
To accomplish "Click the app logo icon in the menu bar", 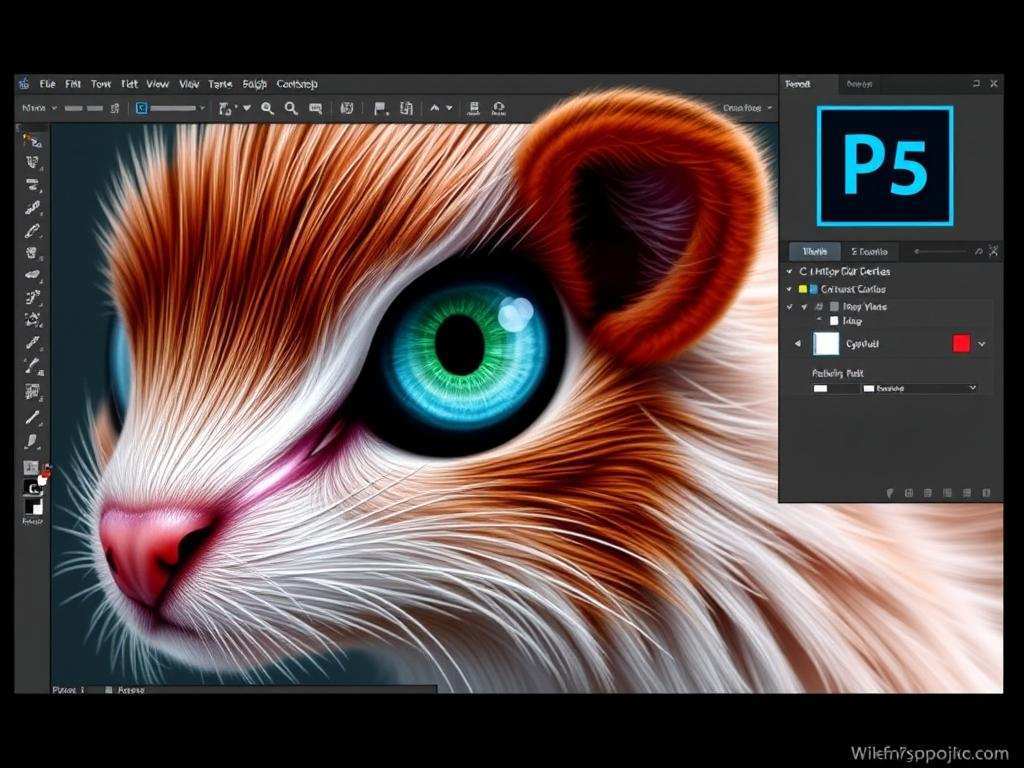I will point(25,84).
